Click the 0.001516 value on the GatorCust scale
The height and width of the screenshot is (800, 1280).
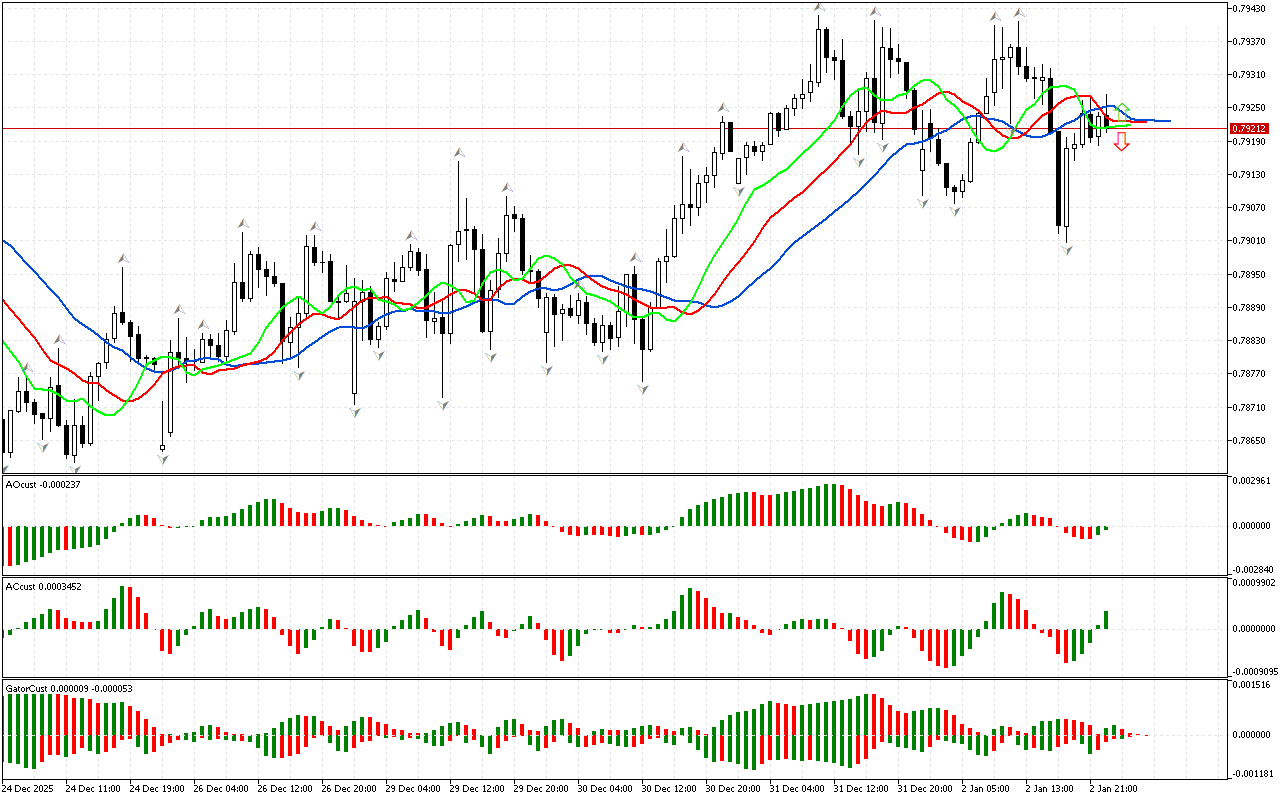pyautogui.click(x=1253, y=685)
